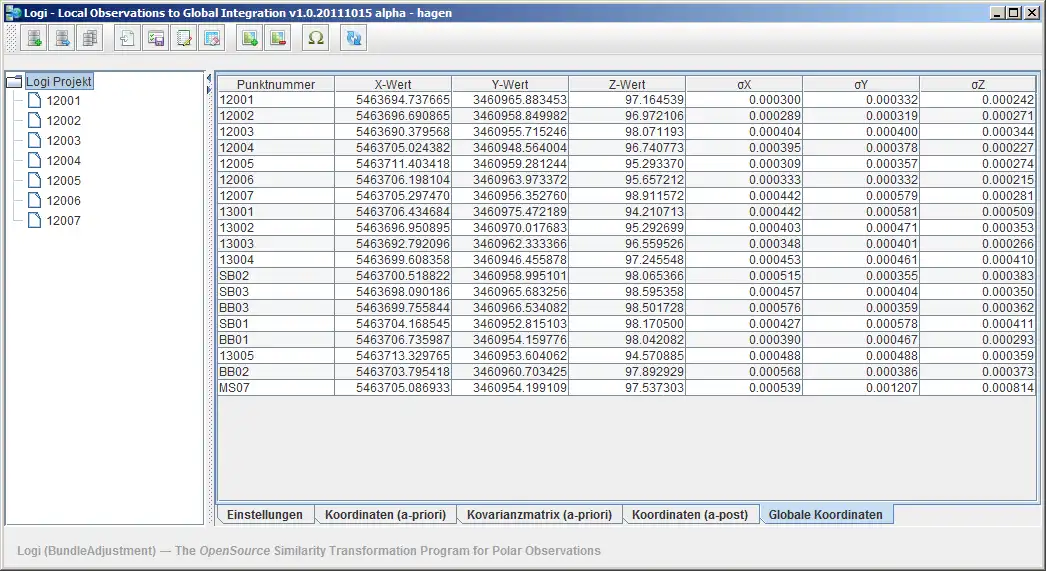Select tree node 12006

63,201
